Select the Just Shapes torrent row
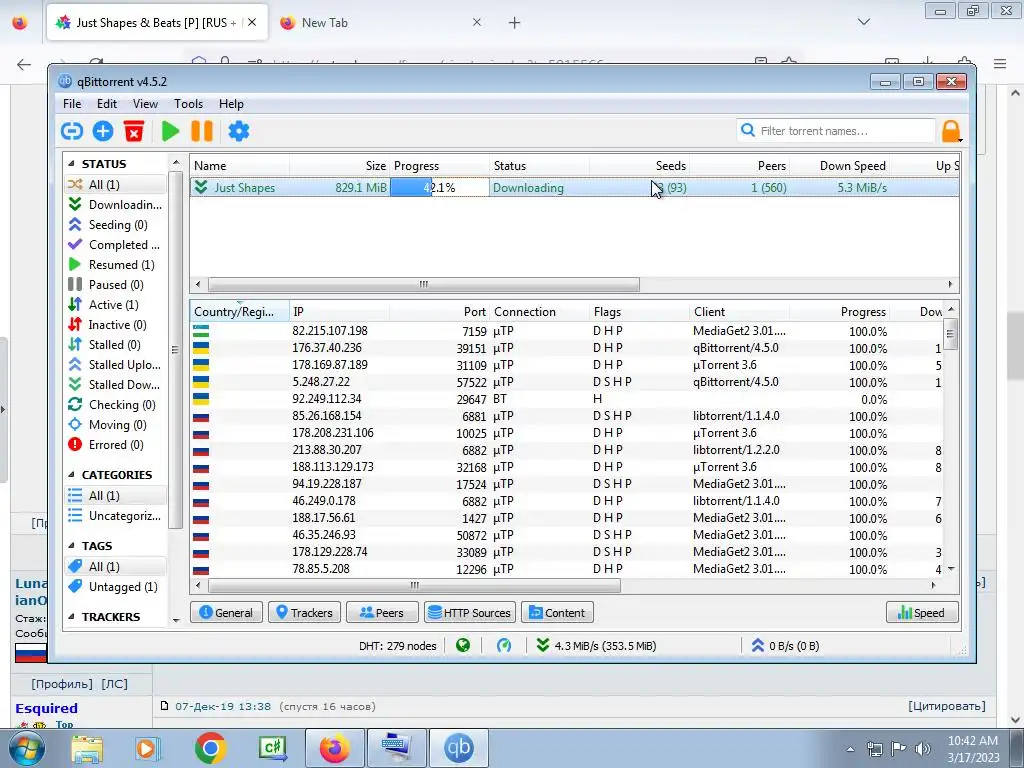1024x768 pixels. click(574, 187)
